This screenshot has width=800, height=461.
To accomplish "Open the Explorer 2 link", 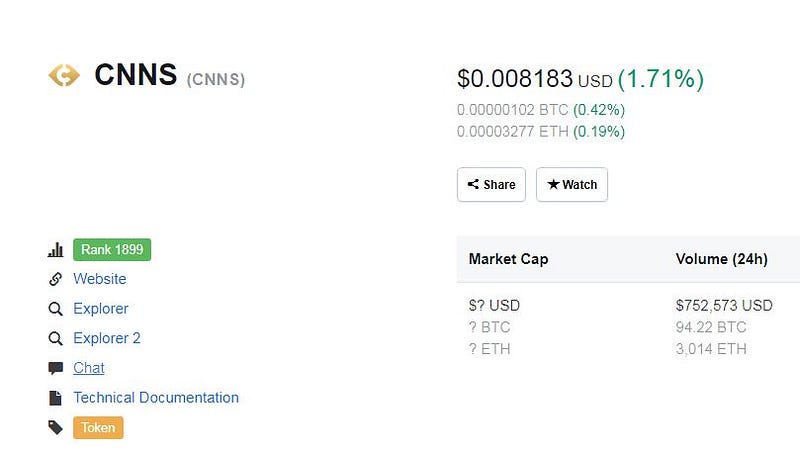I will pos(107,338).
